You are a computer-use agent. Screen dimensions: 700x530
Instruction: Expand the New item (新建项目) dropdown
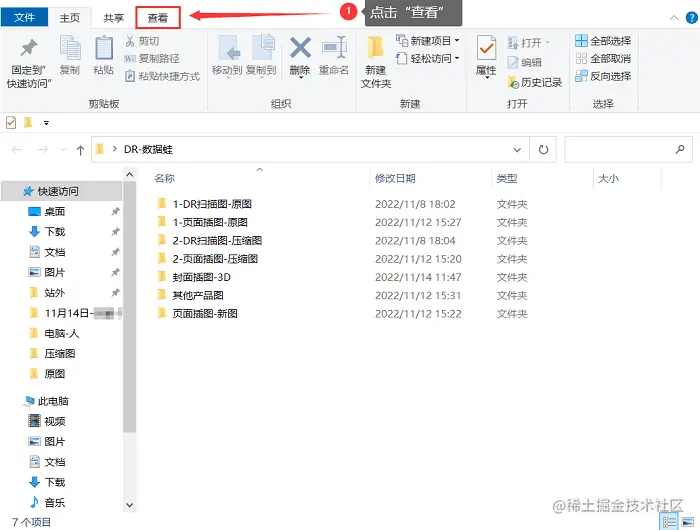click(x=457, y=41)
